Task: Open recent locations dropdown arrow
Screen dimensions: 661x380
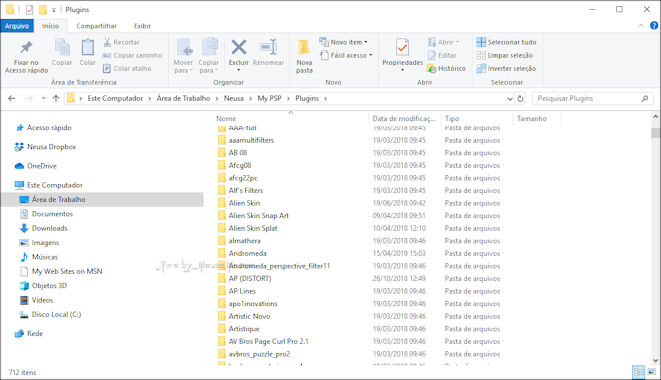Action: 43,98
